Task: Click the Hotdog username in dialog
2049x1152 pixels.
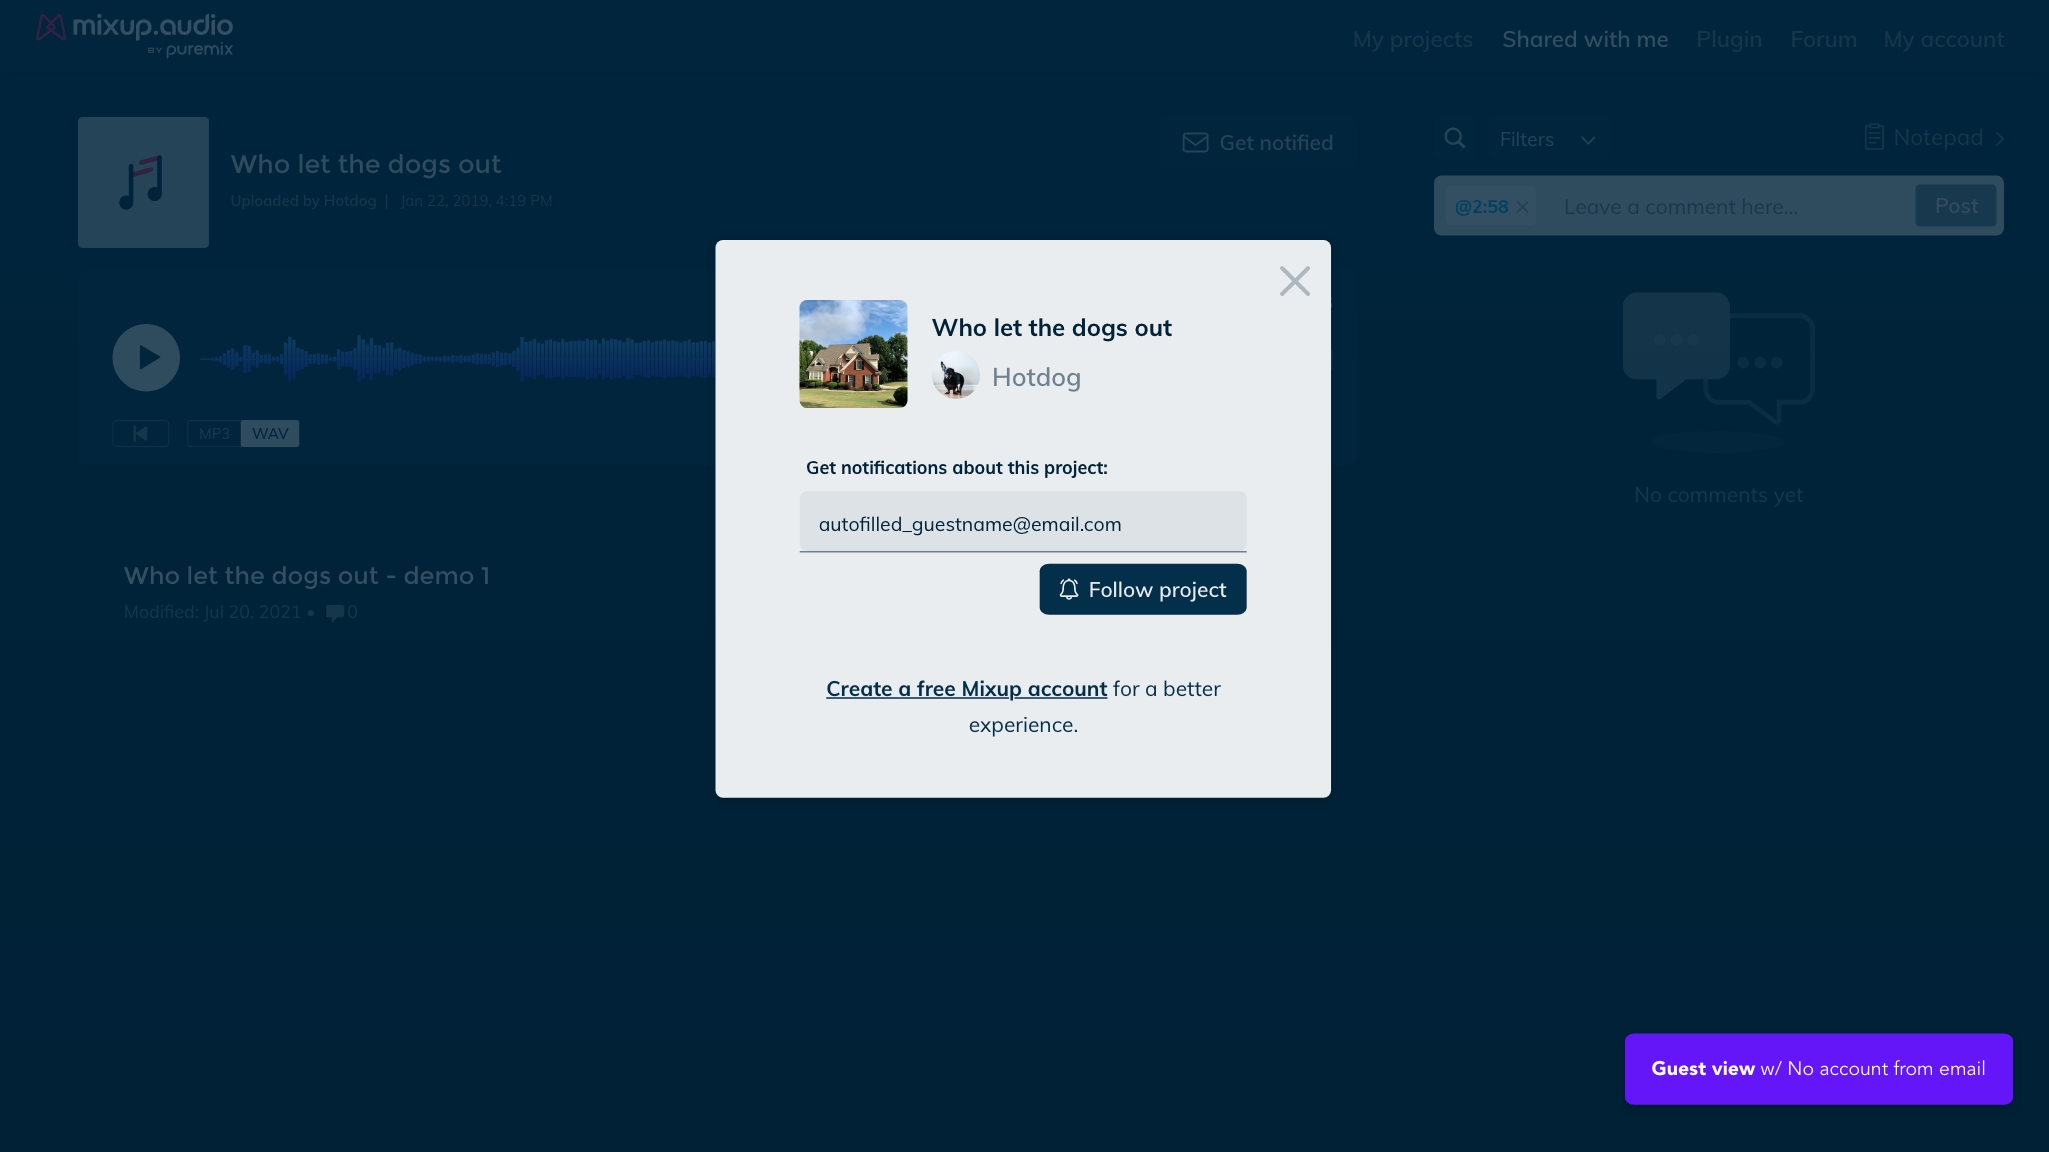Action: point(1036,377)
